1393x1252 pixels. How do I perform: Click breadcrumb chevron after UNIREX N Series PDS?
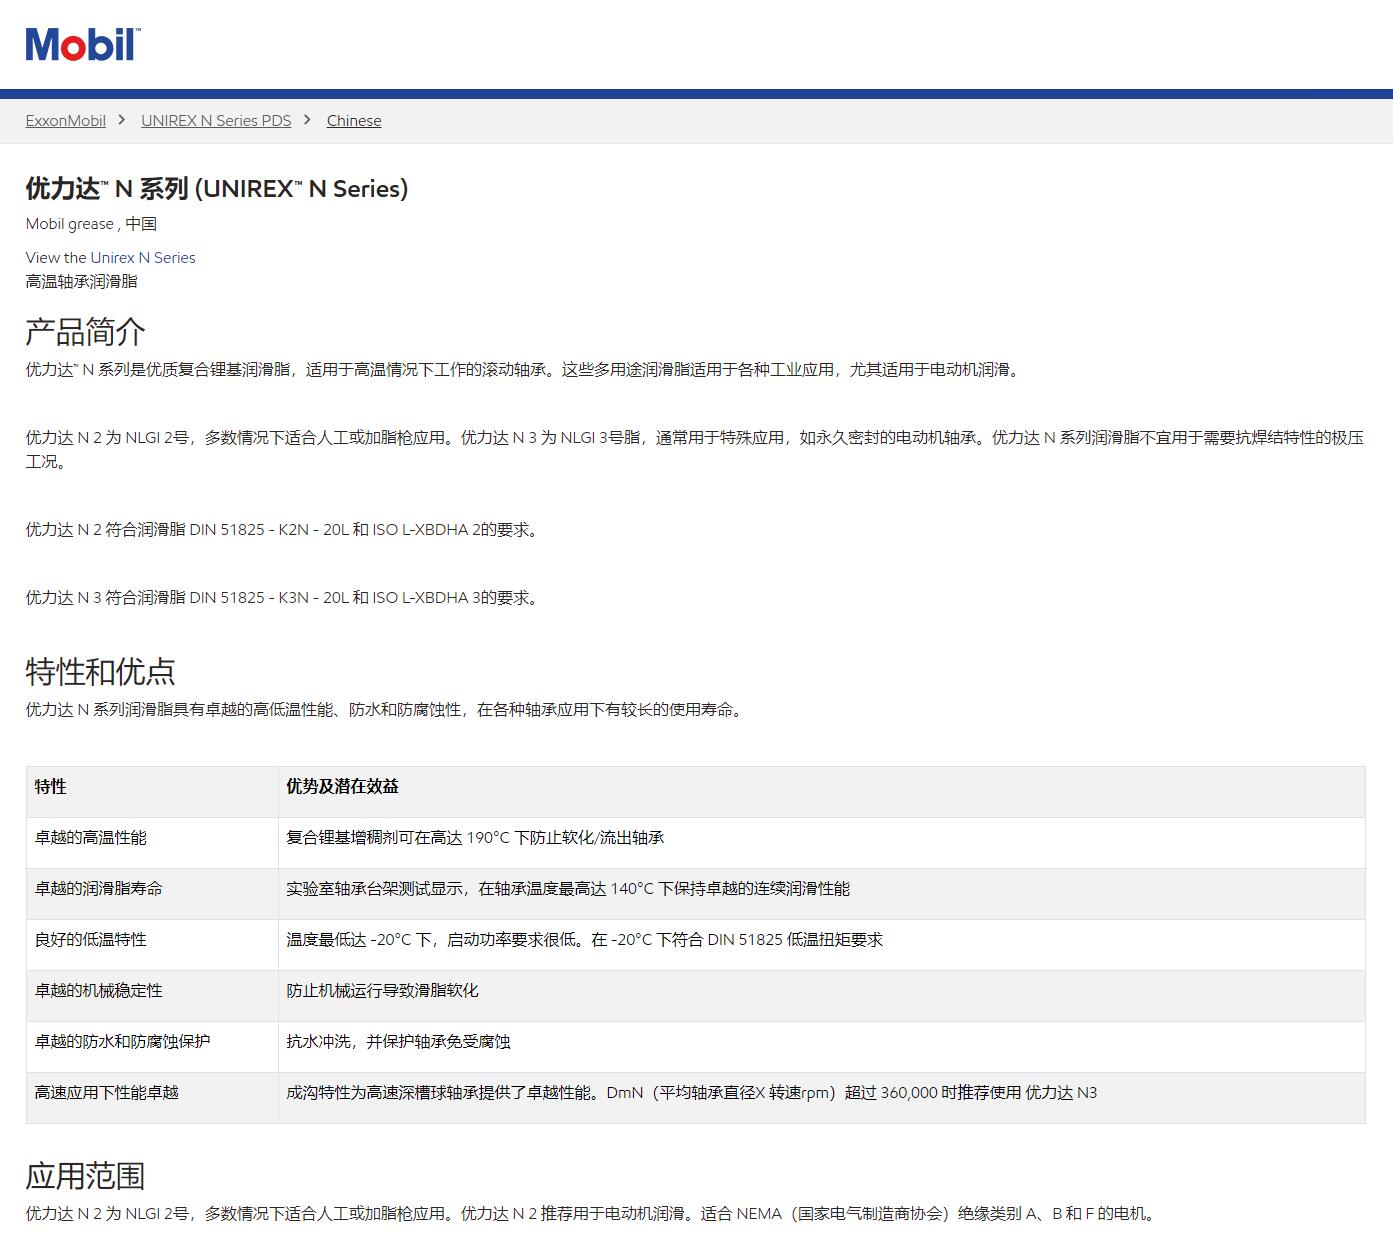coord(308,120)
